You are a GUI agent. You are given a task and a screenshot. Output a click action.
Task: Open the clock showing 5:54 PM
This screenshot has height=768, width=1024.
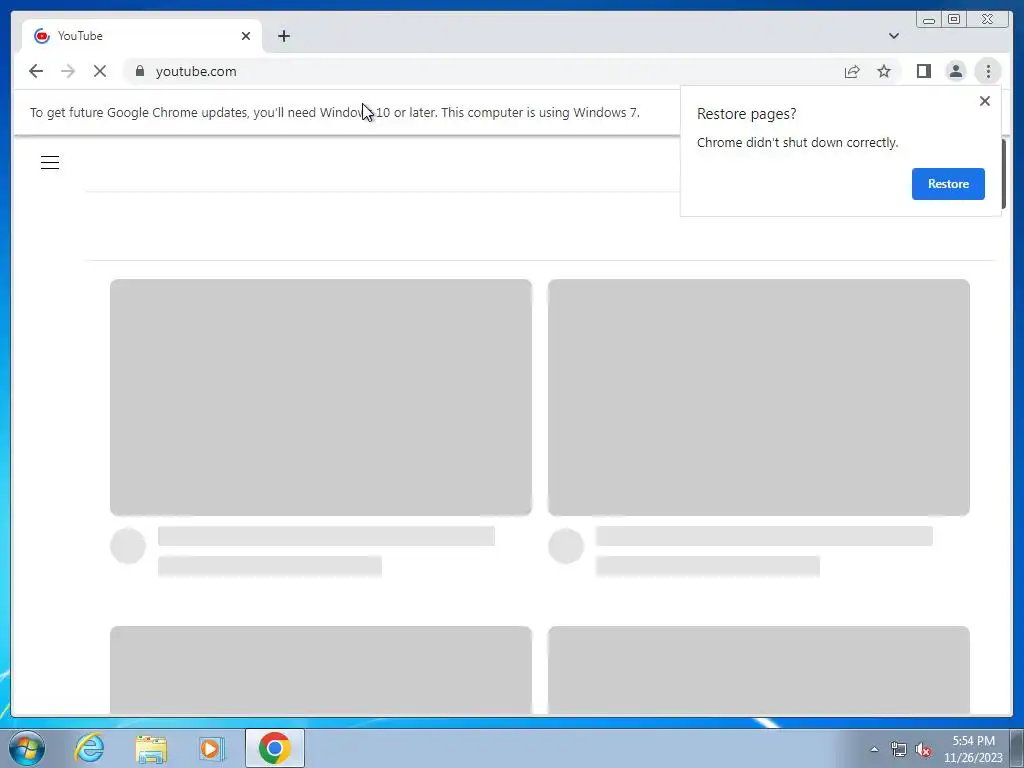pyautogui.click(x=973, y=749)
